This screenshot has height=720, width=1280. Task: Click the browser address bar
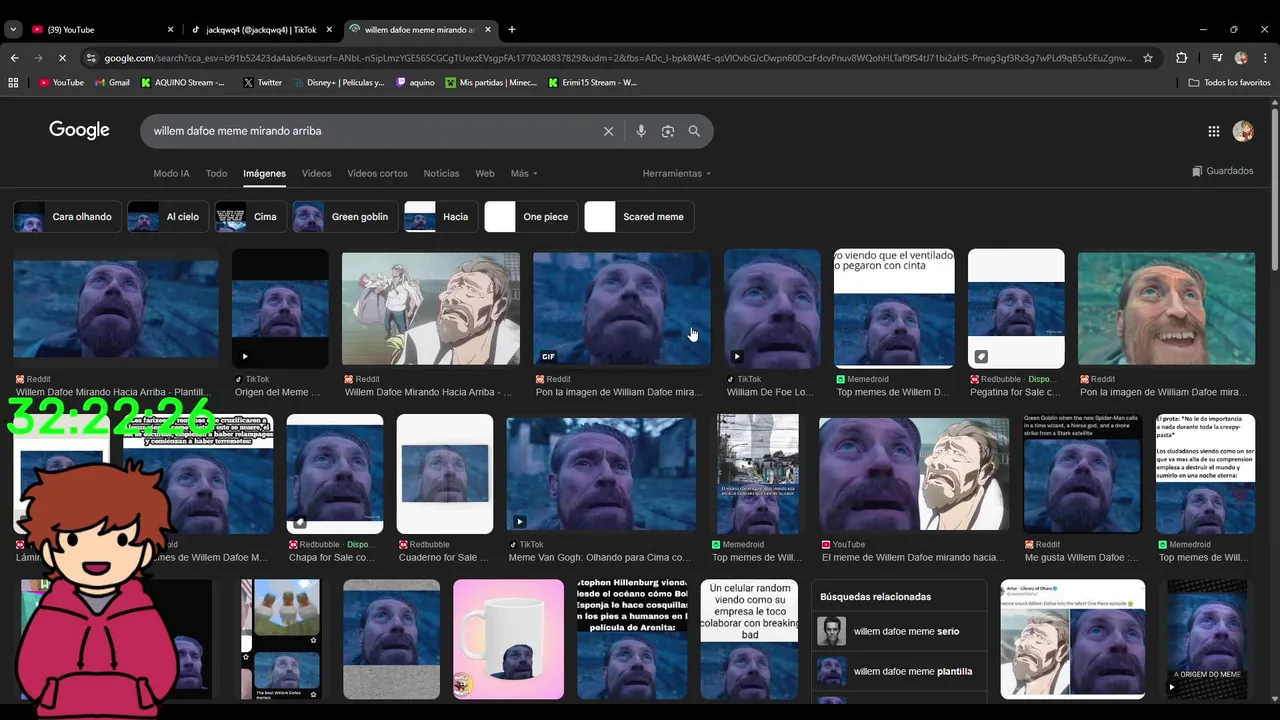coord(618,58)
